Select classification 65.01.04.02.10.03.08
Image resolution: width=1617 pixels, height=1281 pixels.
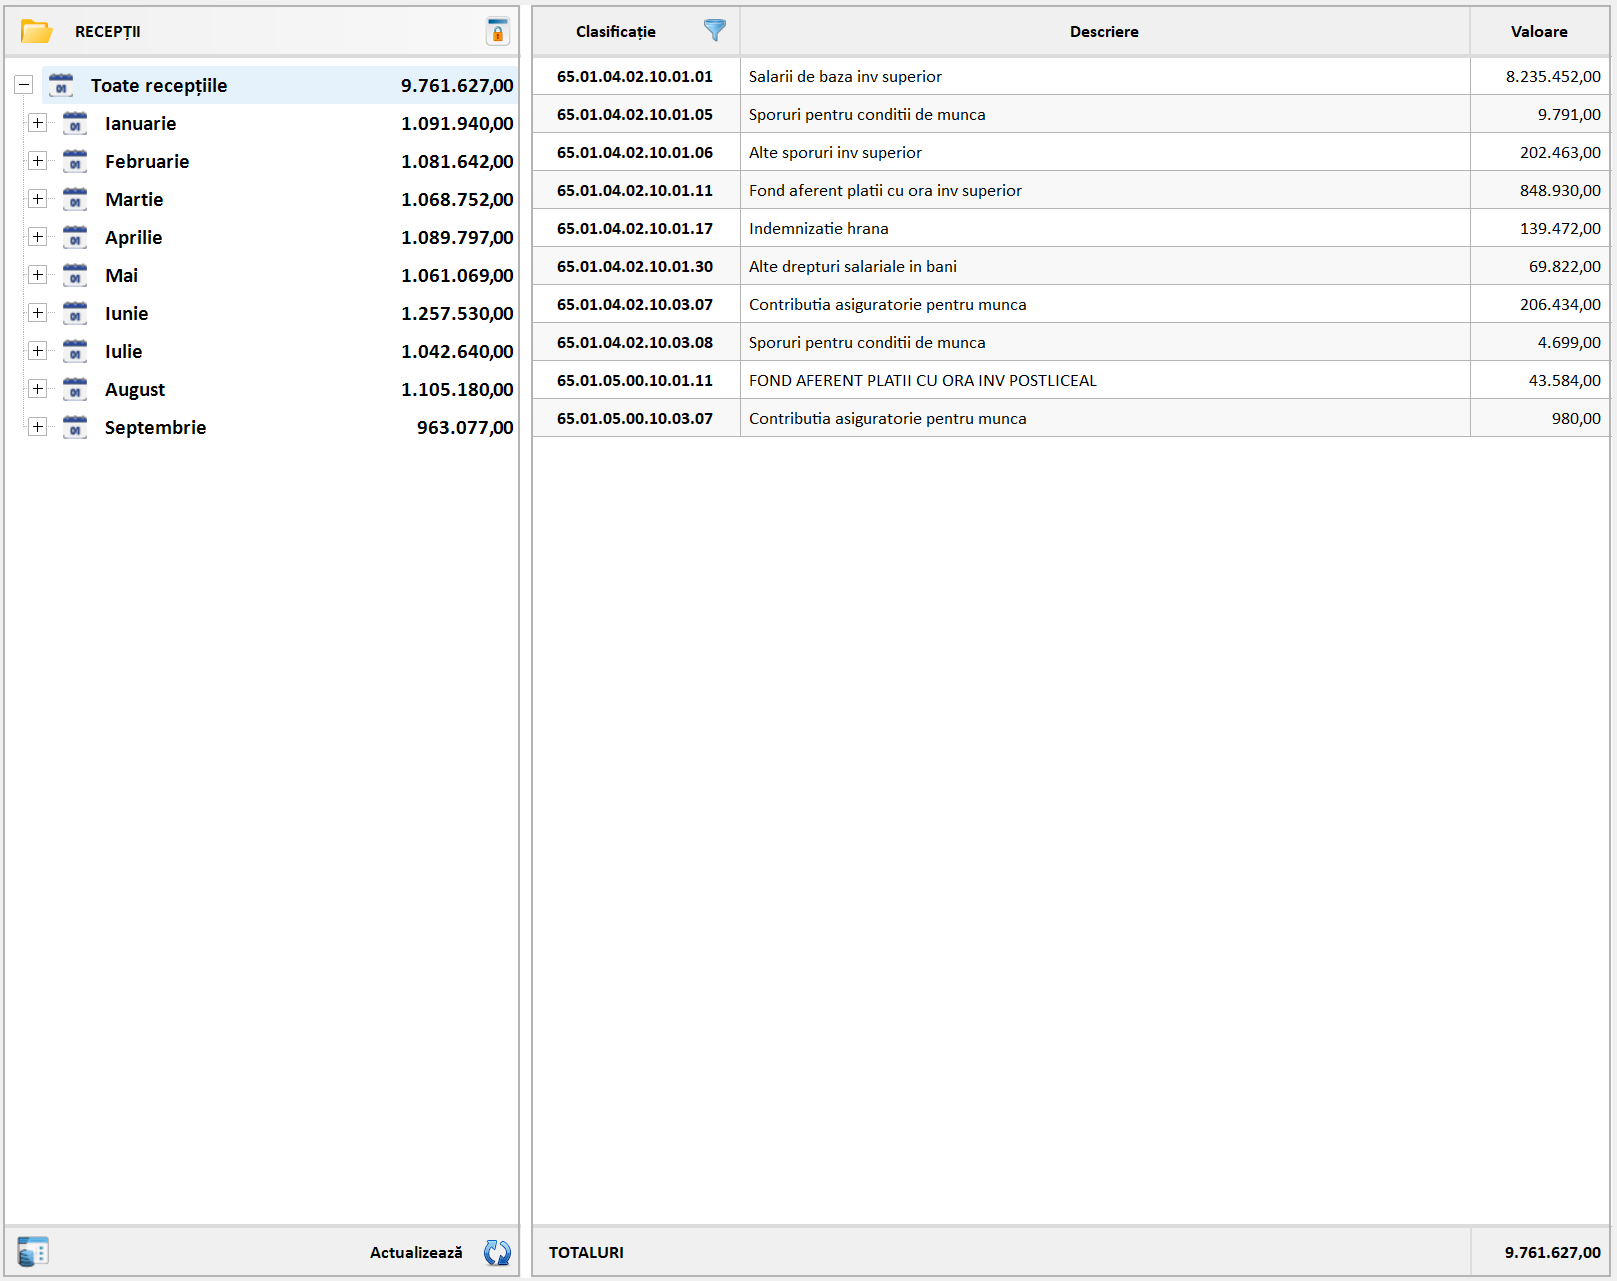(x=635, y=342)
